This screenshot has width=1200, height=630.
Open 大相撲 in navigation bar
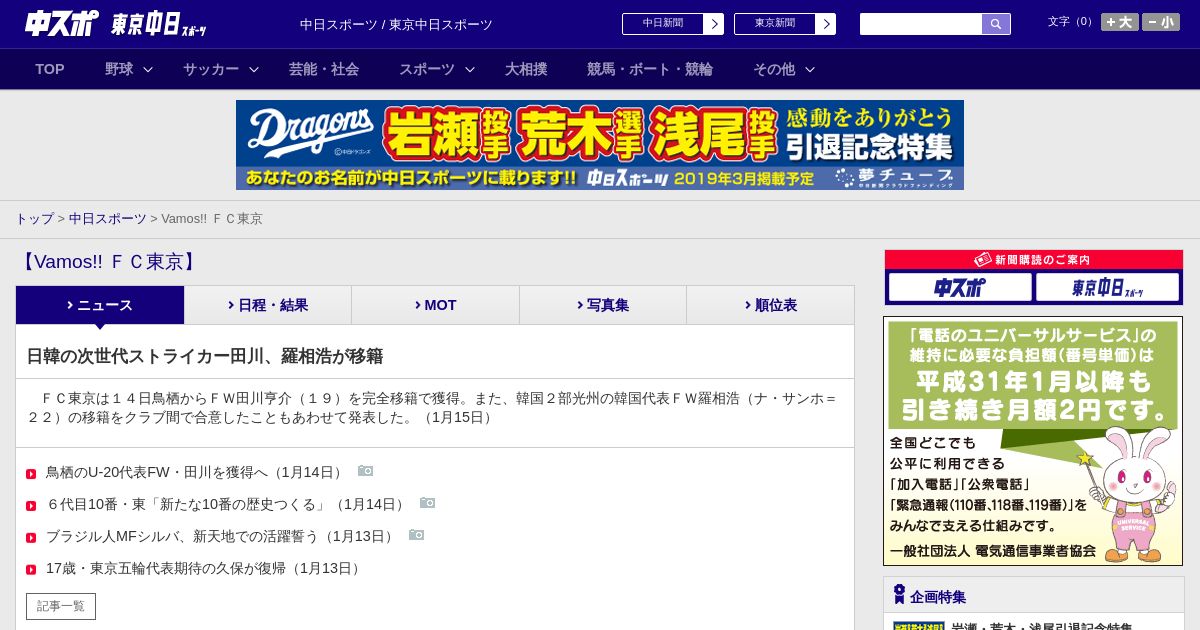point(526,69)
